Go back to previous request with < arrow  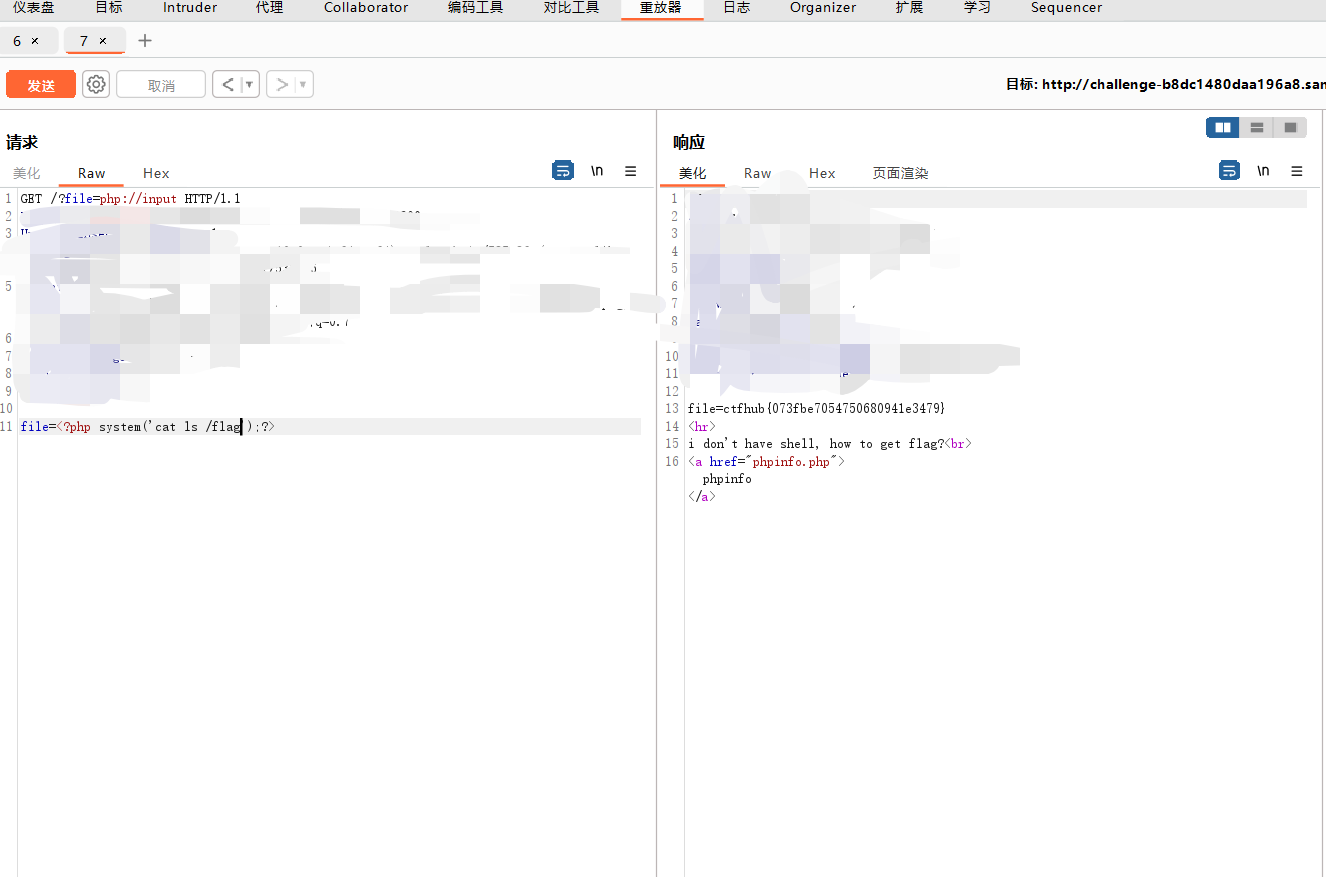(228, 85)
